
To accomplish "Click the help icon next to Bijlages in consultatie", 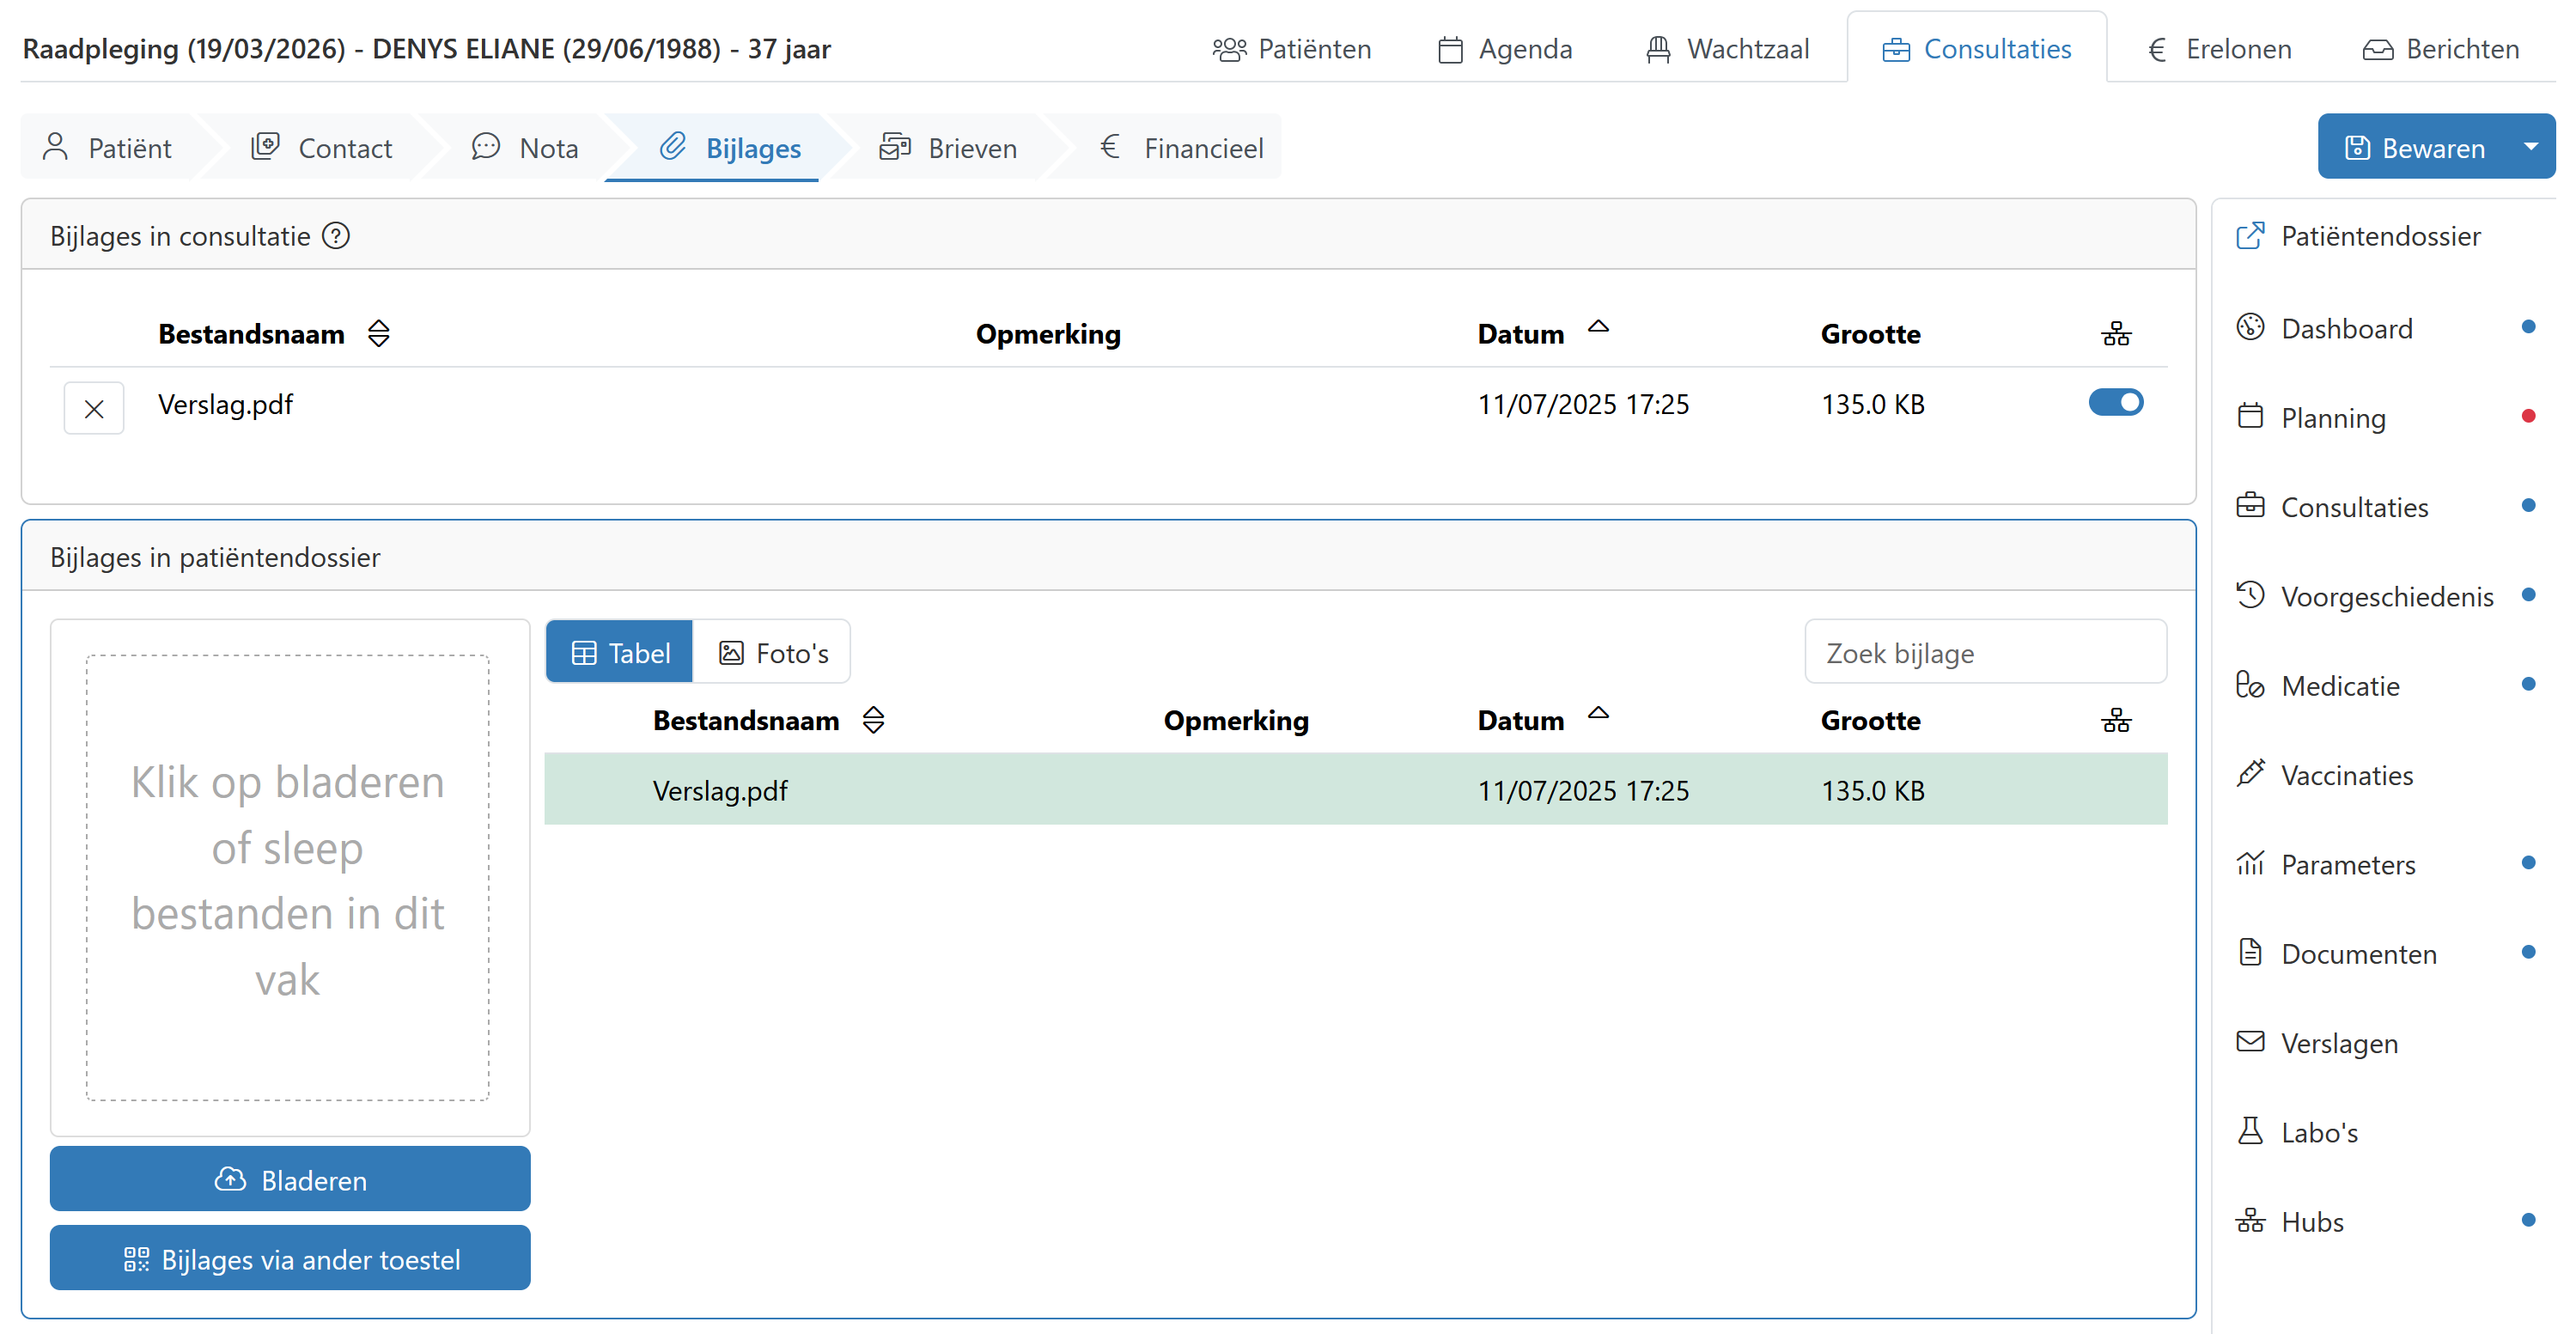I will pos(336,236).
